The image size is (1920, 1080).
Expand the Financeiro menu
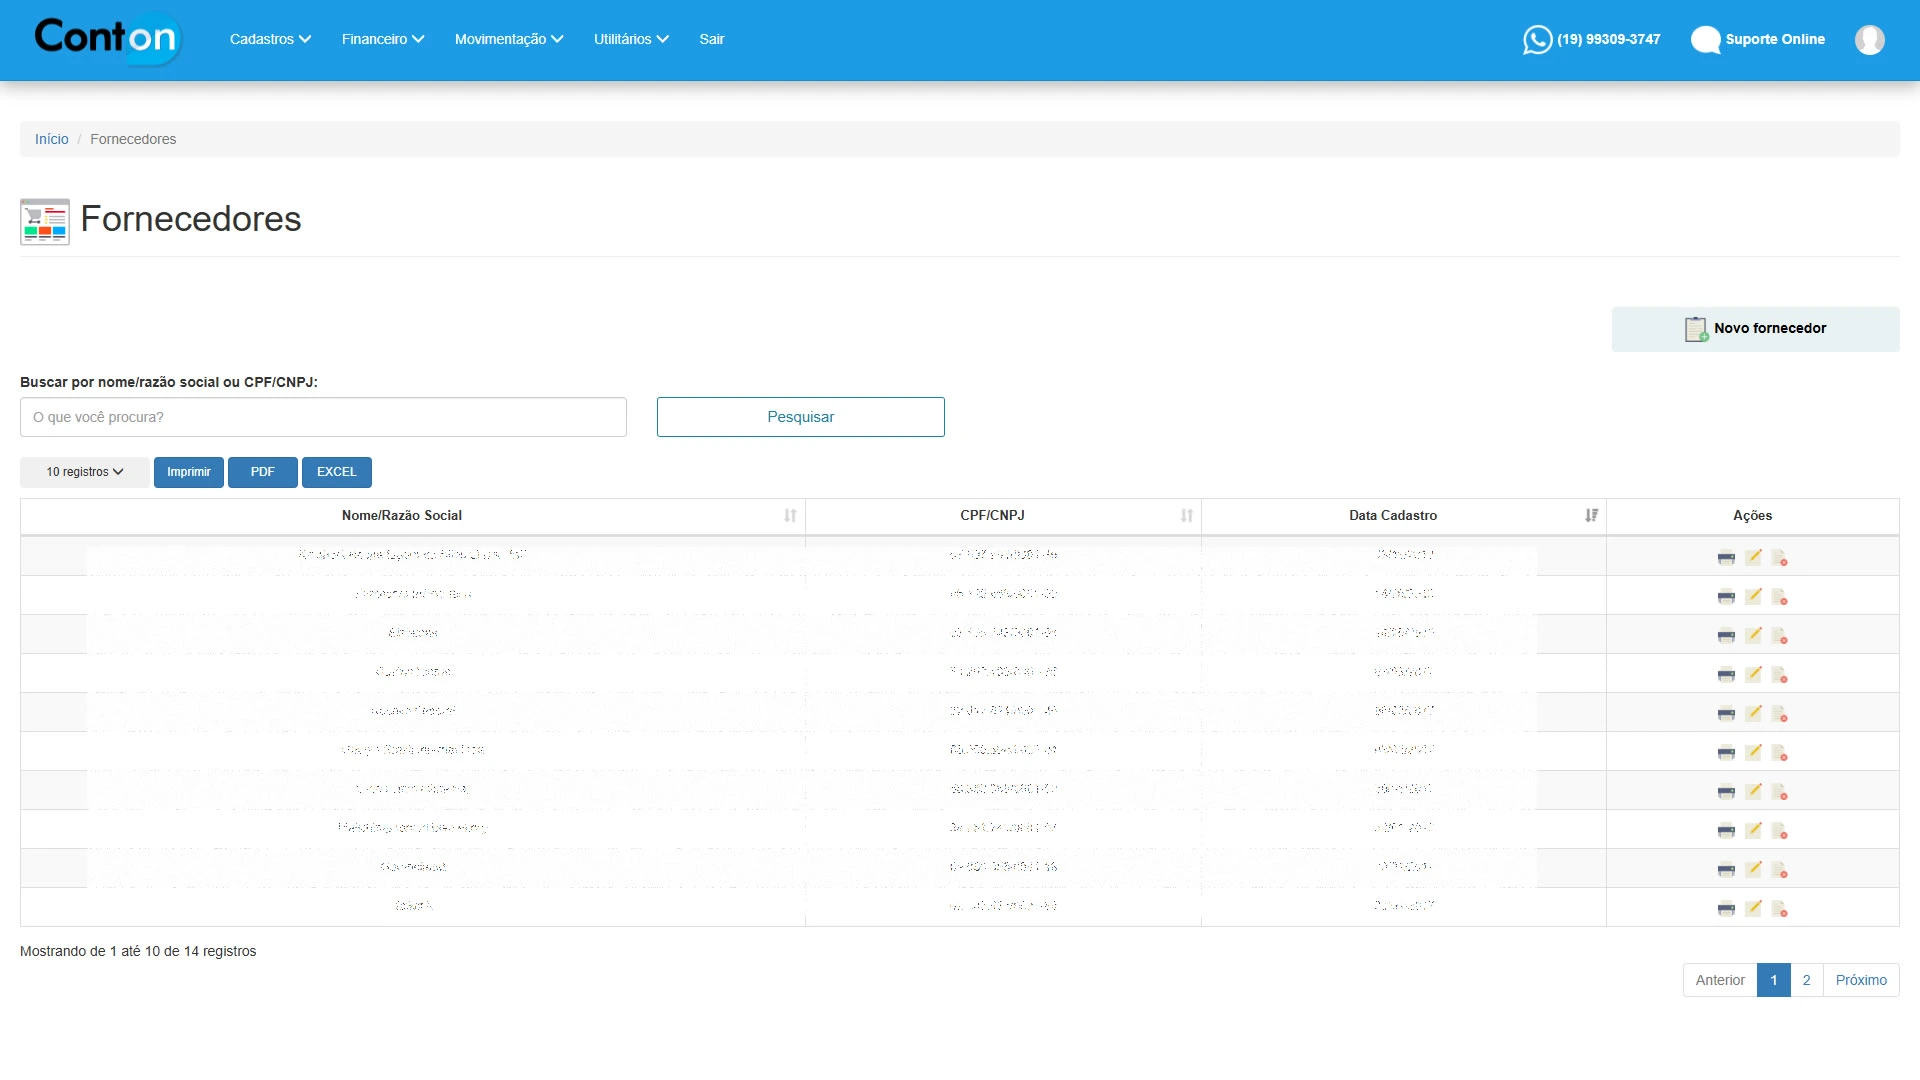coord(383,40)
